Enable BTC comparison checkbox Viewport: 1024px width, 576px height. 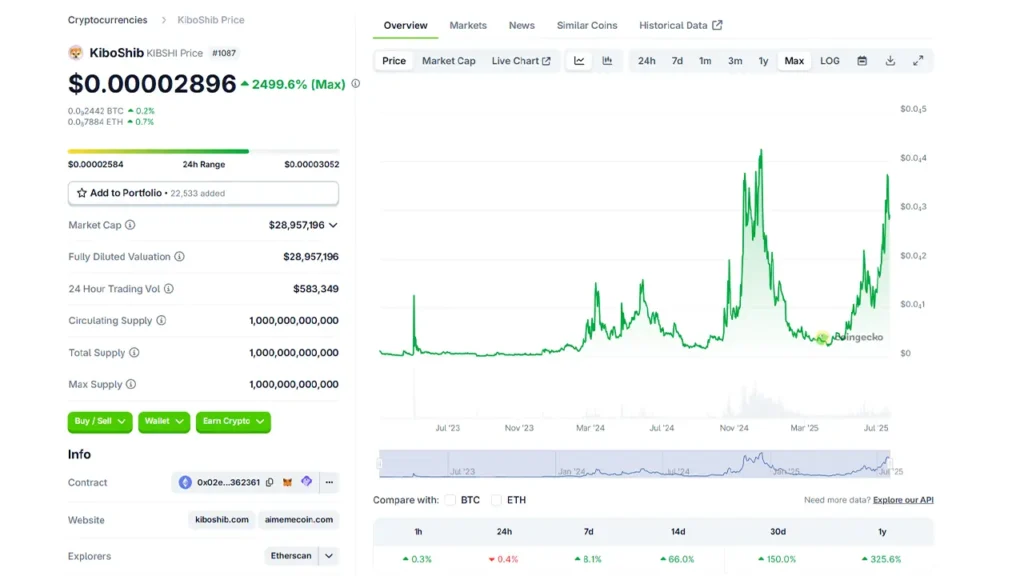pos(450,500)
